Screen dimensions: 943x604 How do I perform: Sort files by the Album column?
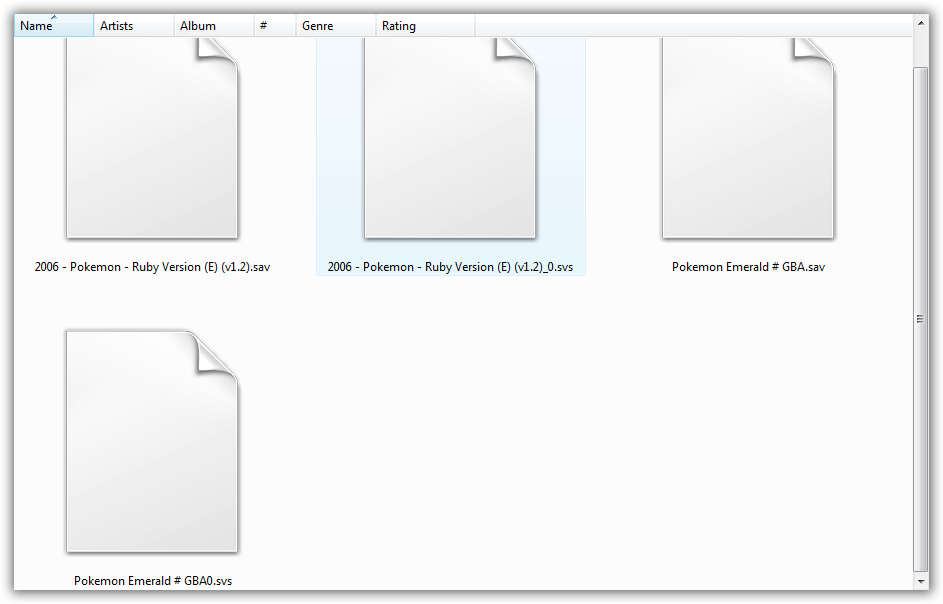tap(213, 26)
